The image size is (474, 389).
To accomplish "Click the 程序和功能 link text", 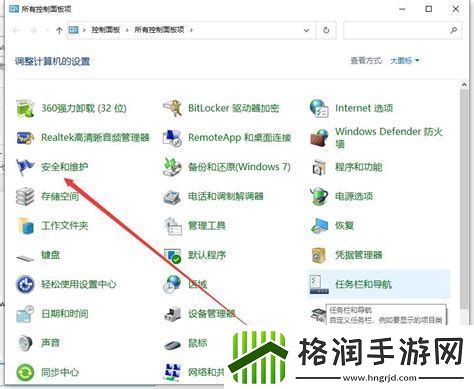I will tap(359, 167).
